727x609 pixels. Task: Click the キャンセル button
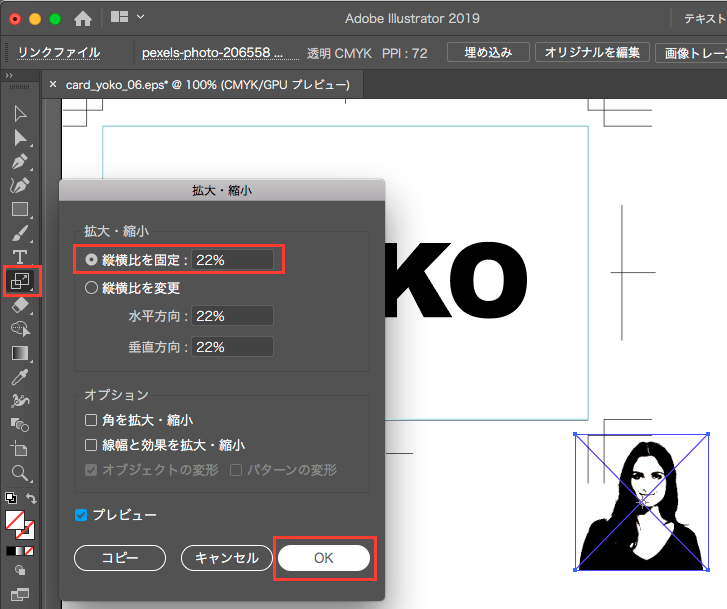point(227,558)
